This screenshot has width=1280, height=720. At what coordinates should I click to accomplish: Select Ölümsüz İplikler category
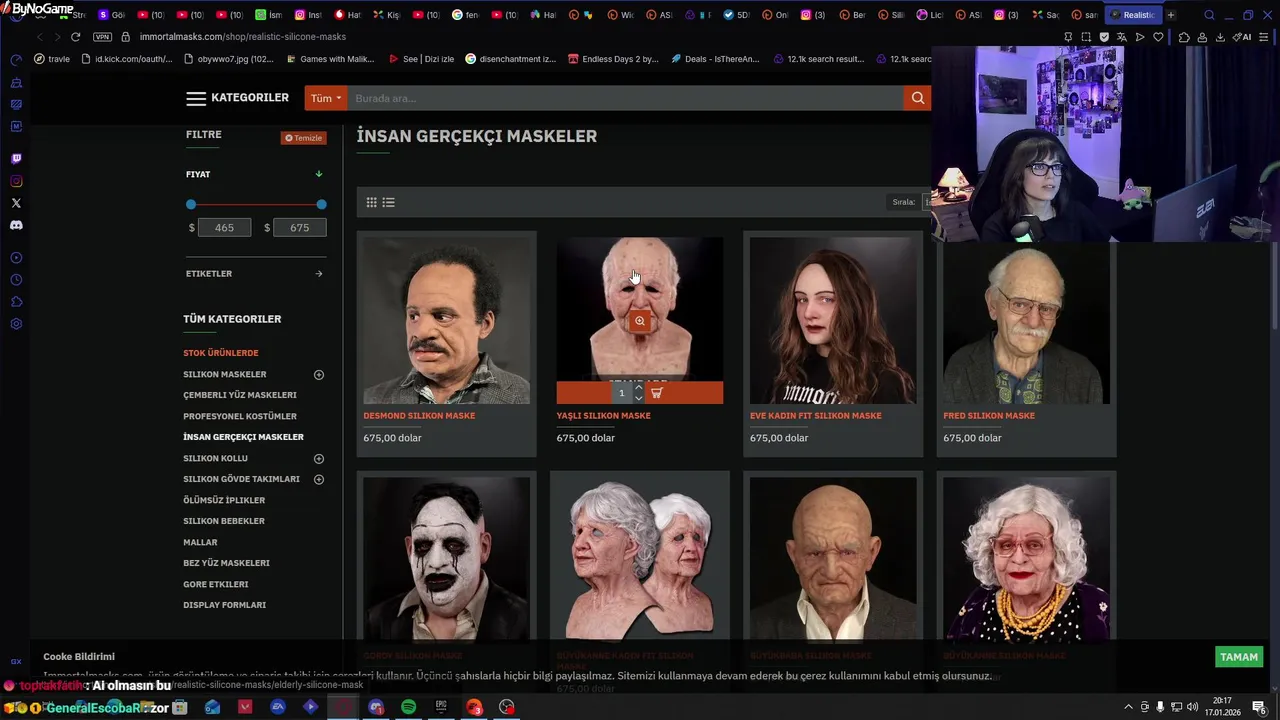pyautogui.click(x=224, y=500)
